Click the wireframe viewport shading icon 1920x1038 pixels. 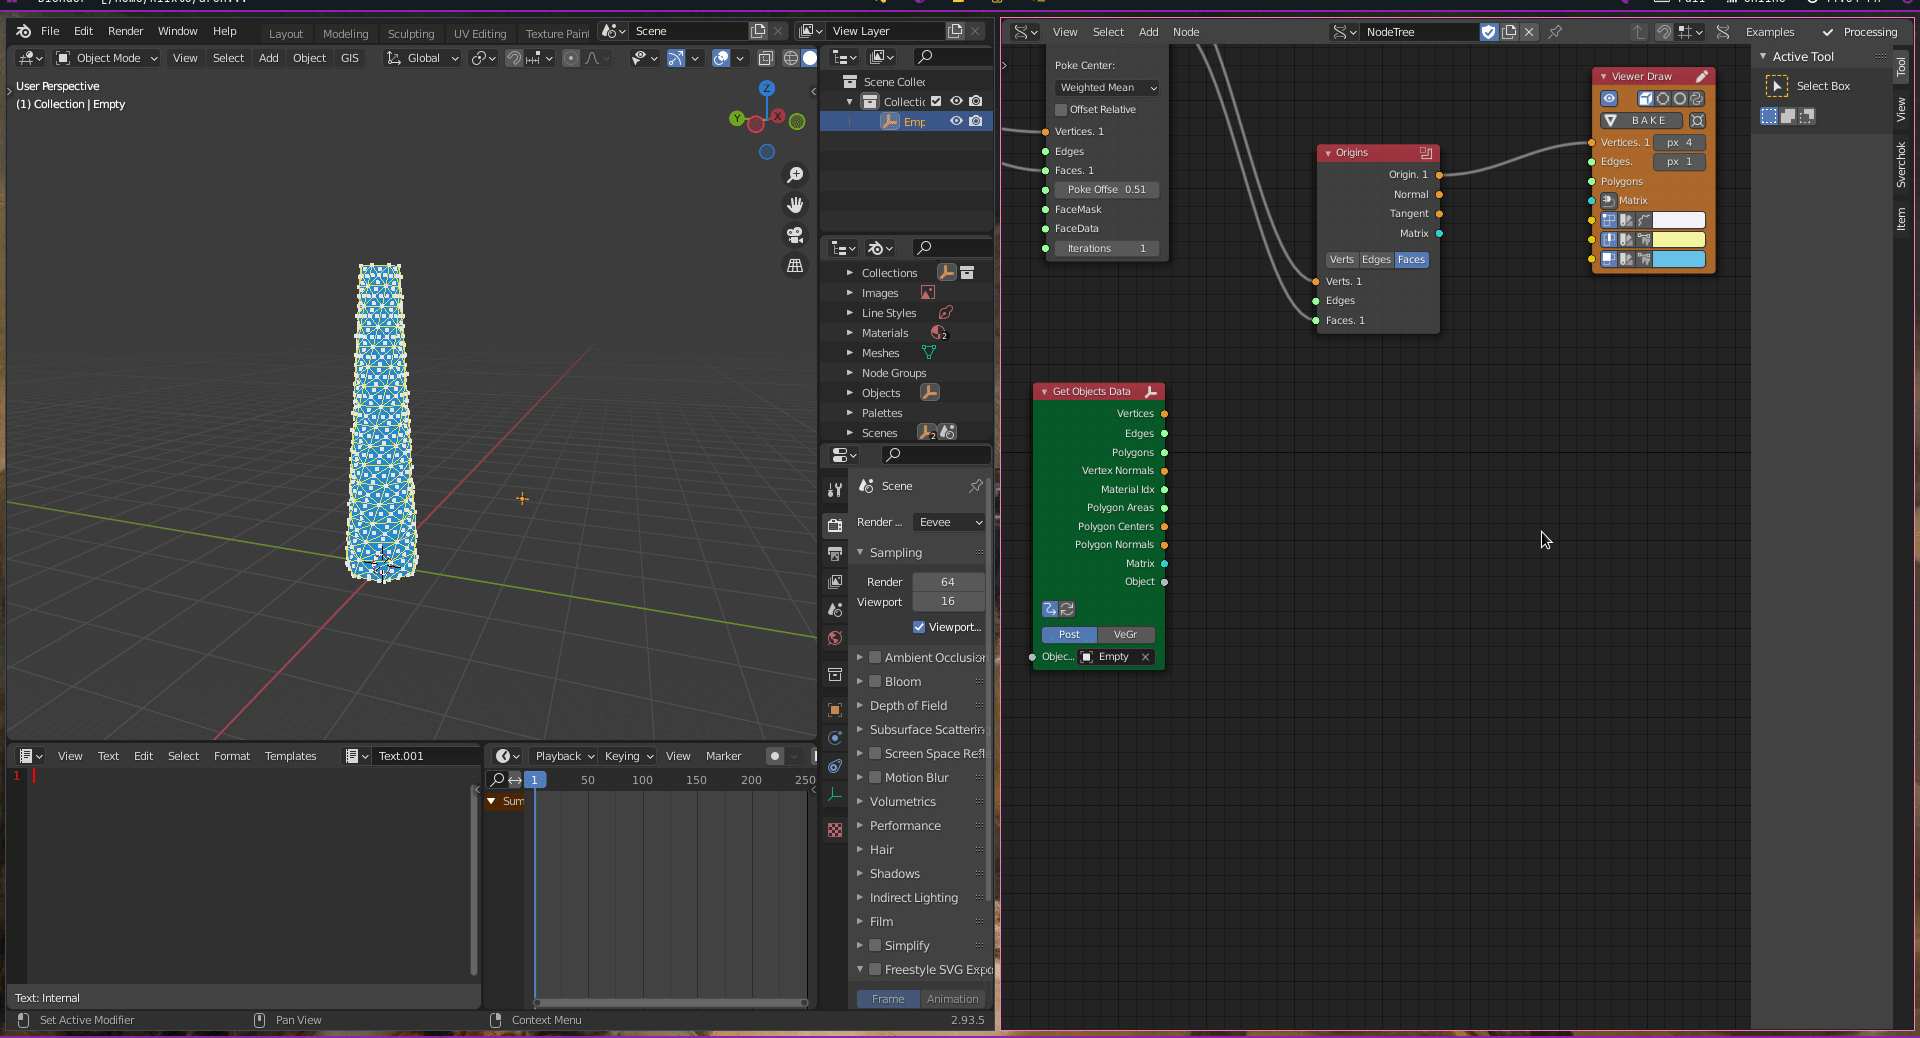click(791, 58)
